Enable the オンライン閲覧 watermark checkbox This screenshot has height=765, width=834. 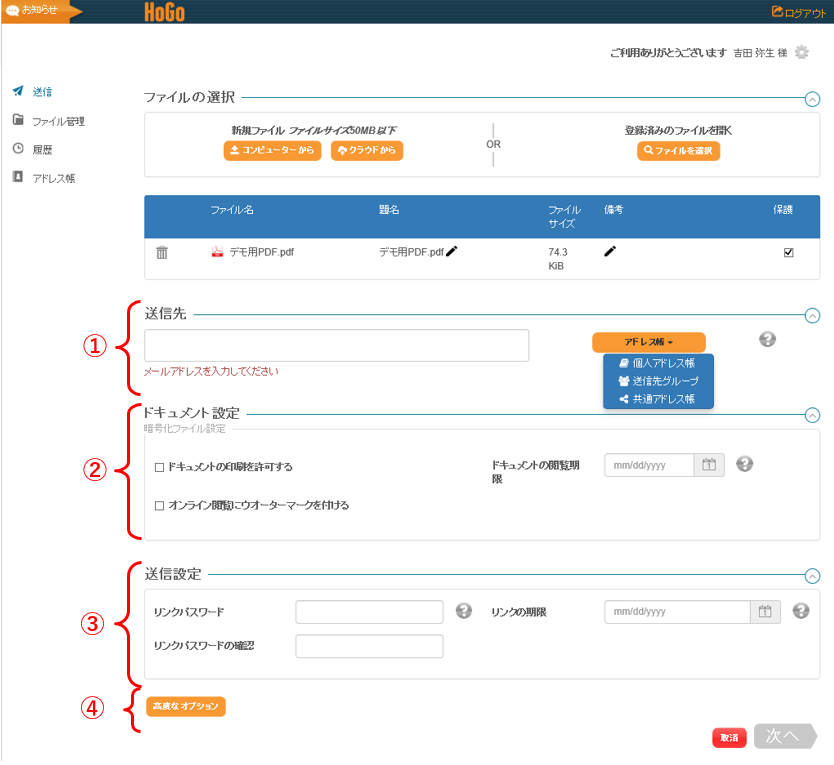[160, 506]
